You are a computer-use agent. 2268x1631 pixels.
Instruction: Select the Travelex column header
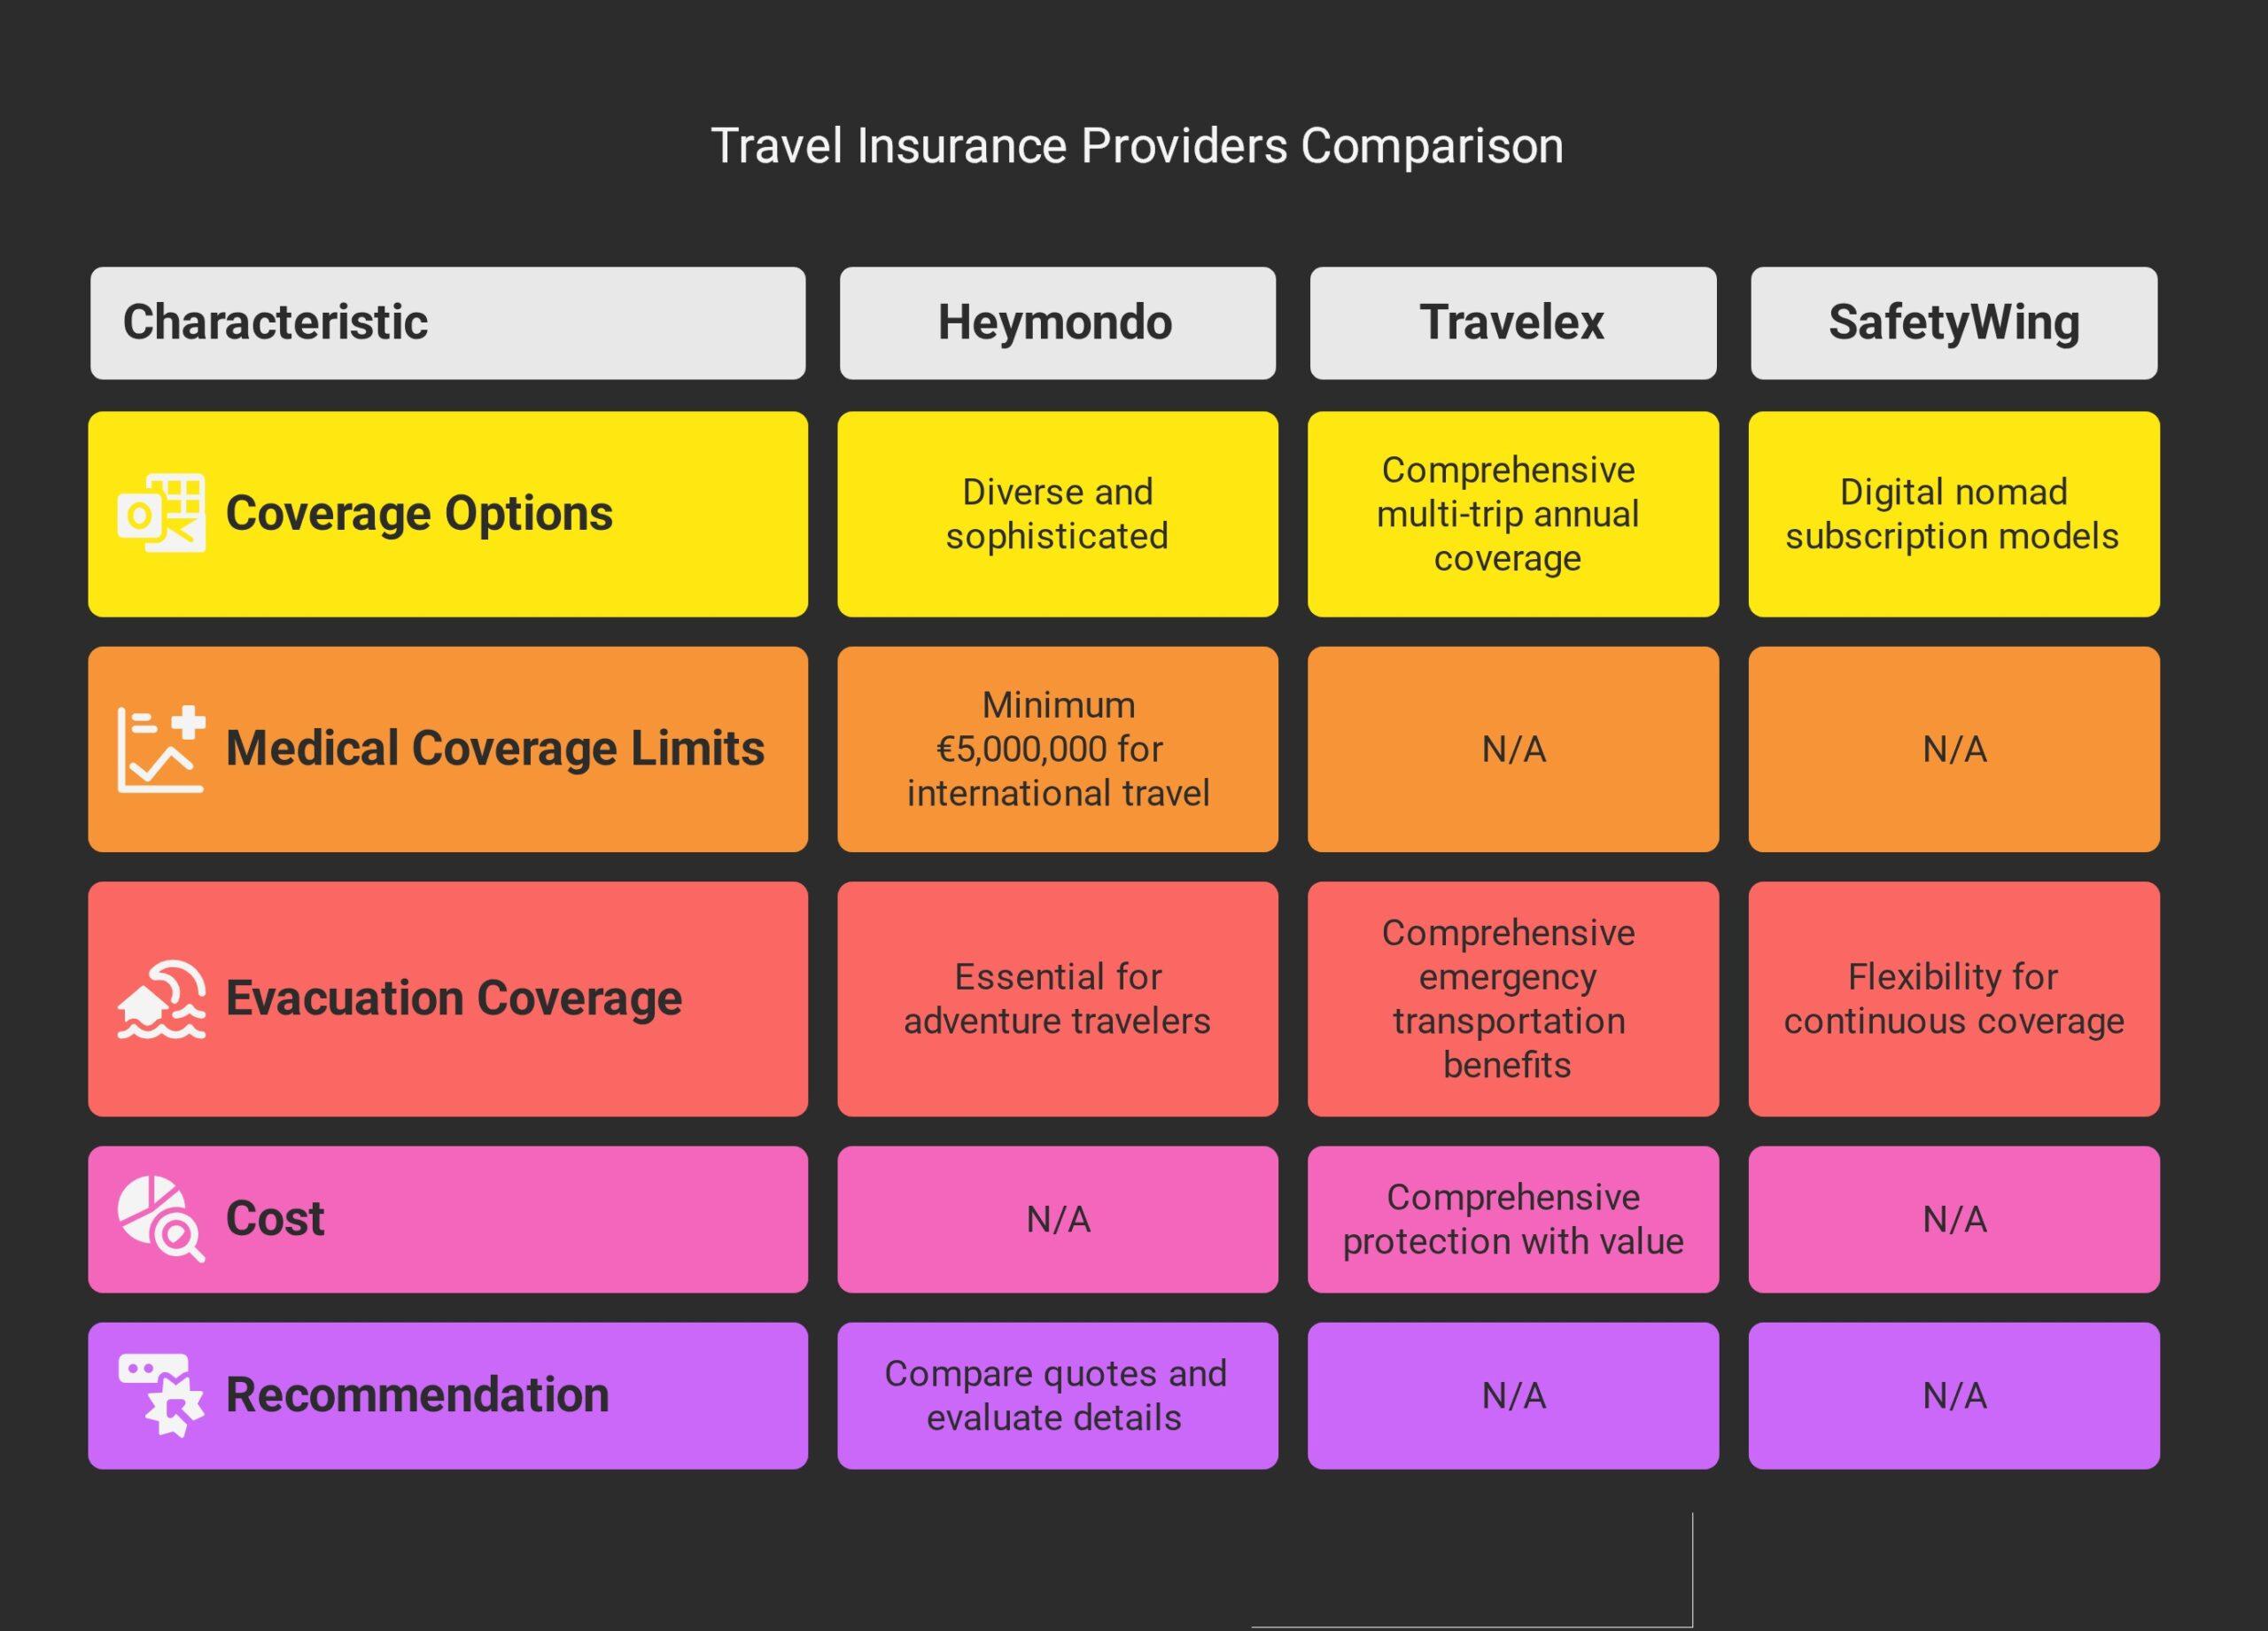pyautogui.click(x=1512, y=323)
